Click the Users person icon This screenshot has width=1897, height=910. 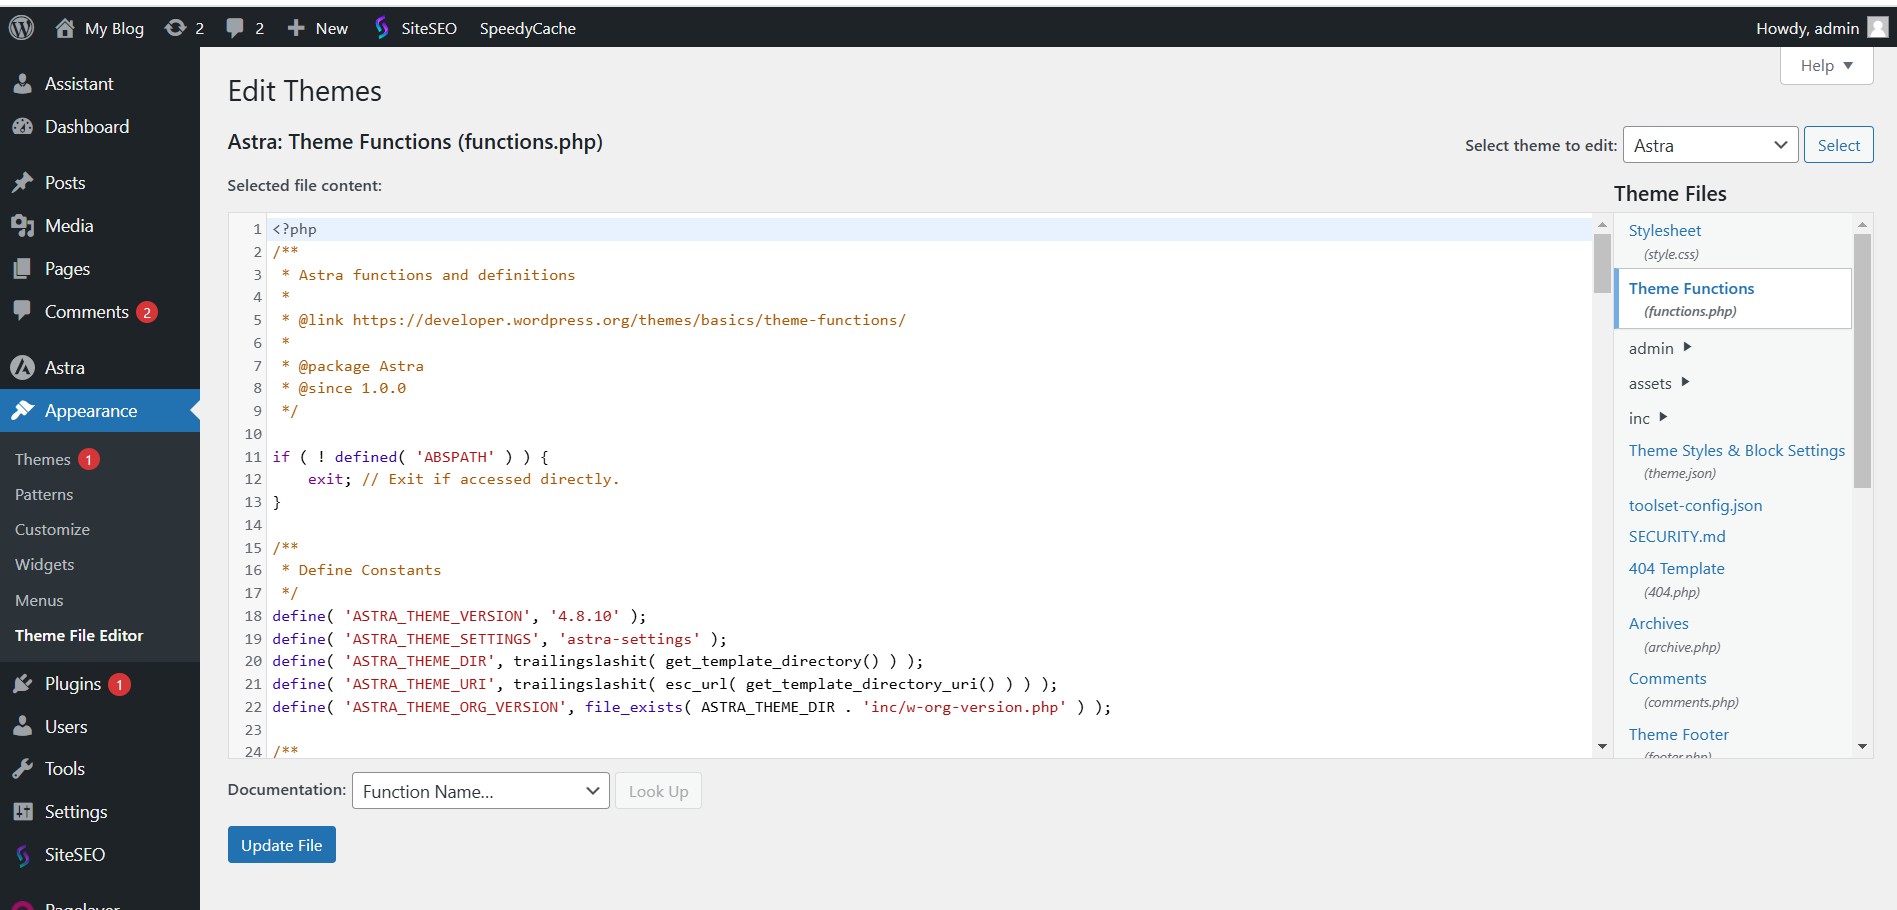click(22, 727)
